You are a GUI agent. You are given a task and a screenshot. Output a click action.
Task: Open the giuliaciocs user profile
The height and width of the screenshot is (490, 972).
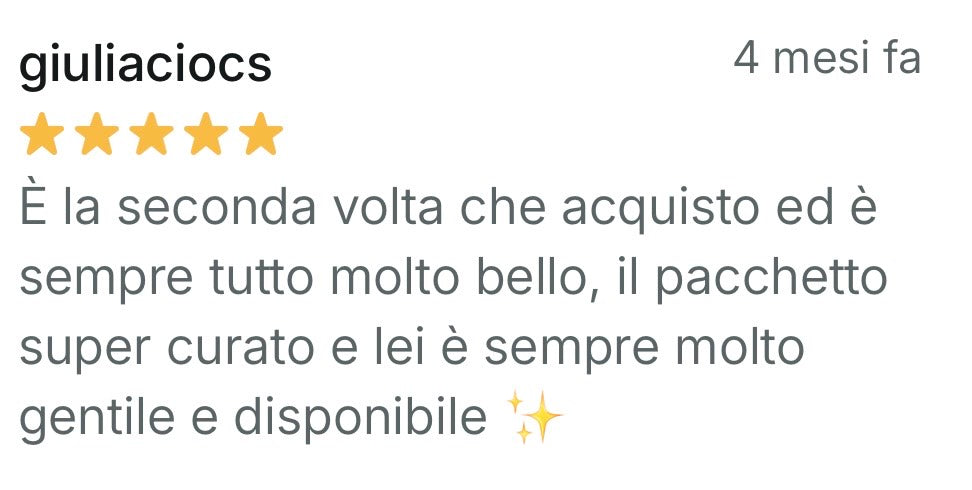point(146,63)
